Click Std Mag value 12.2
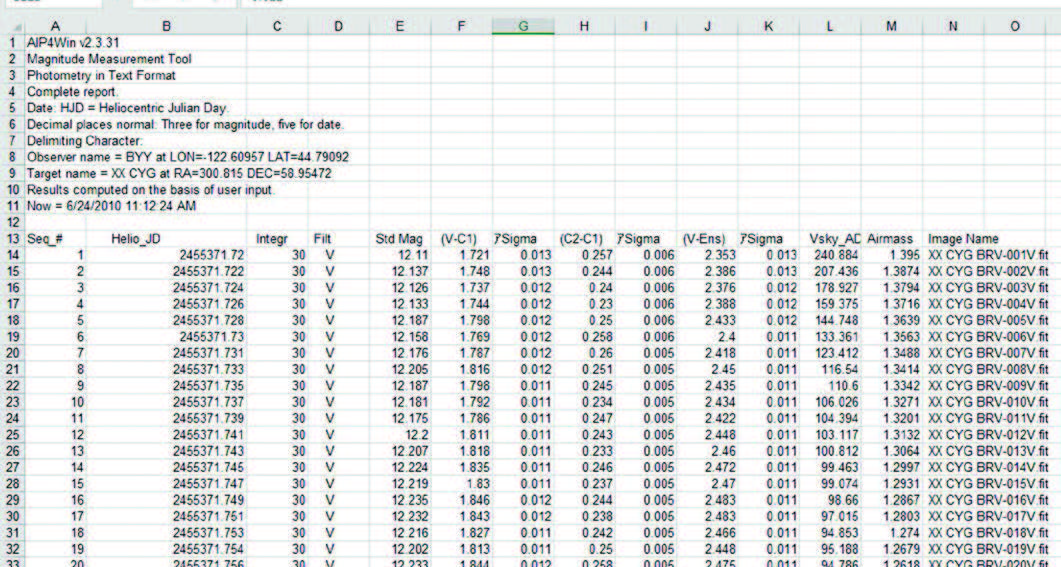 click(400, 434)
